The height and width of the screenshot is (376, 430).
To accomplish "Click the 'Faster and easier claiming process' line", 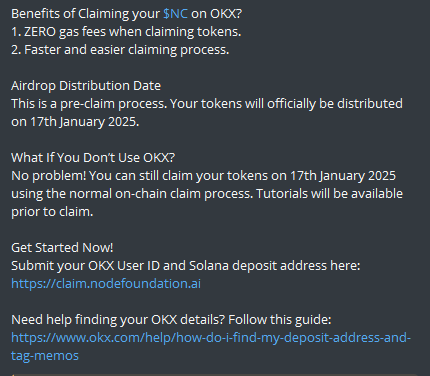I will click(x=120, y=50).
